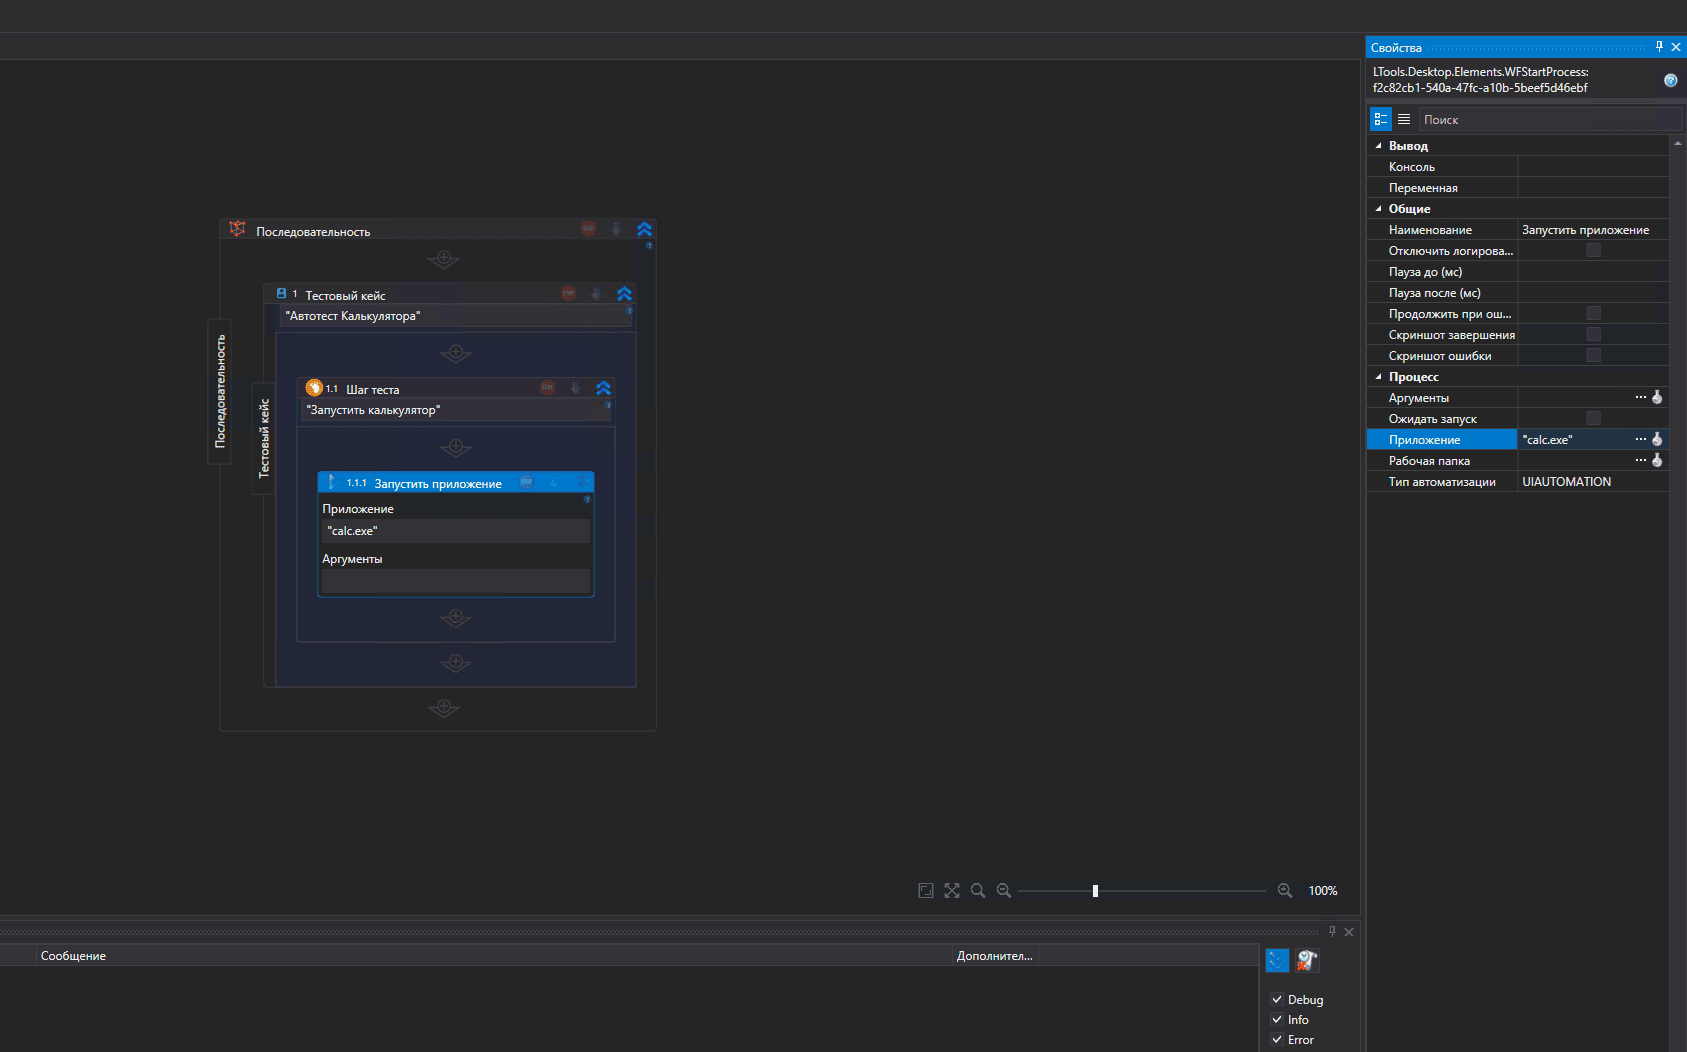1687x1052 pixels.
Task: Click fit-to-screen arrows icon on canvas
Action: (952, 890)
